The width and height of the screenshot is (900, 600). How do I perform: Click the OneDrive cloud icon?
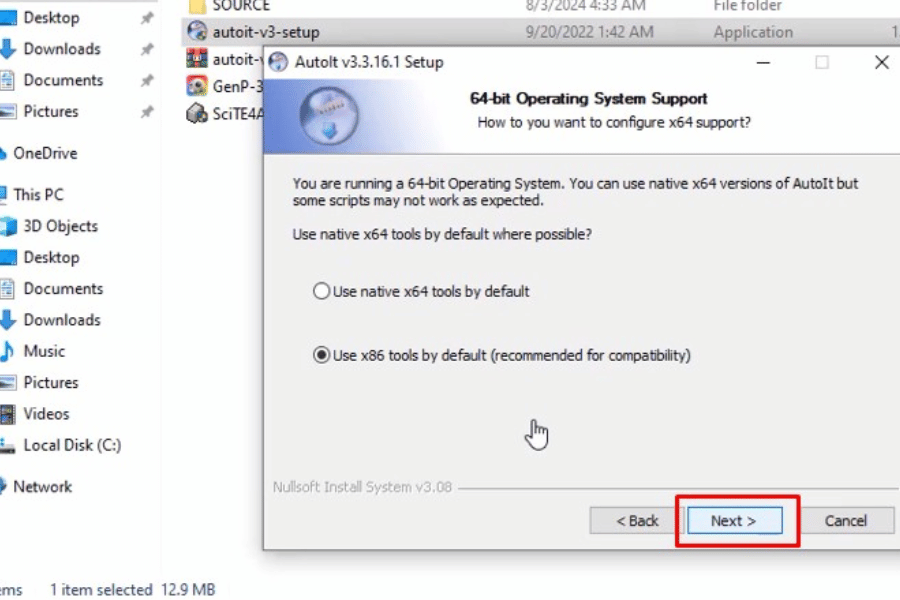(3, 153)
